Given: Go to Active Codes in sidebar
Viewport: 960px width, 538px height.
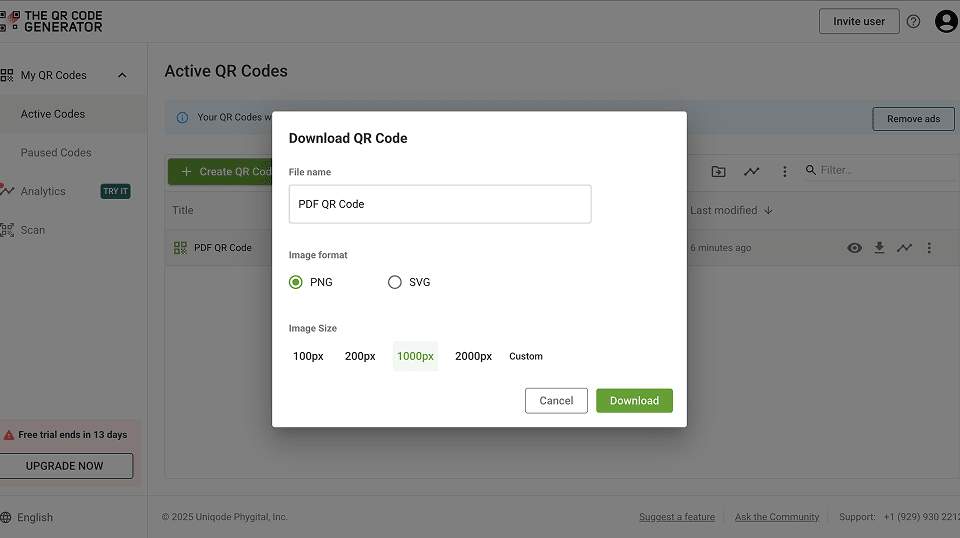Looking at the screenshot, I should (x=53, y=114).
